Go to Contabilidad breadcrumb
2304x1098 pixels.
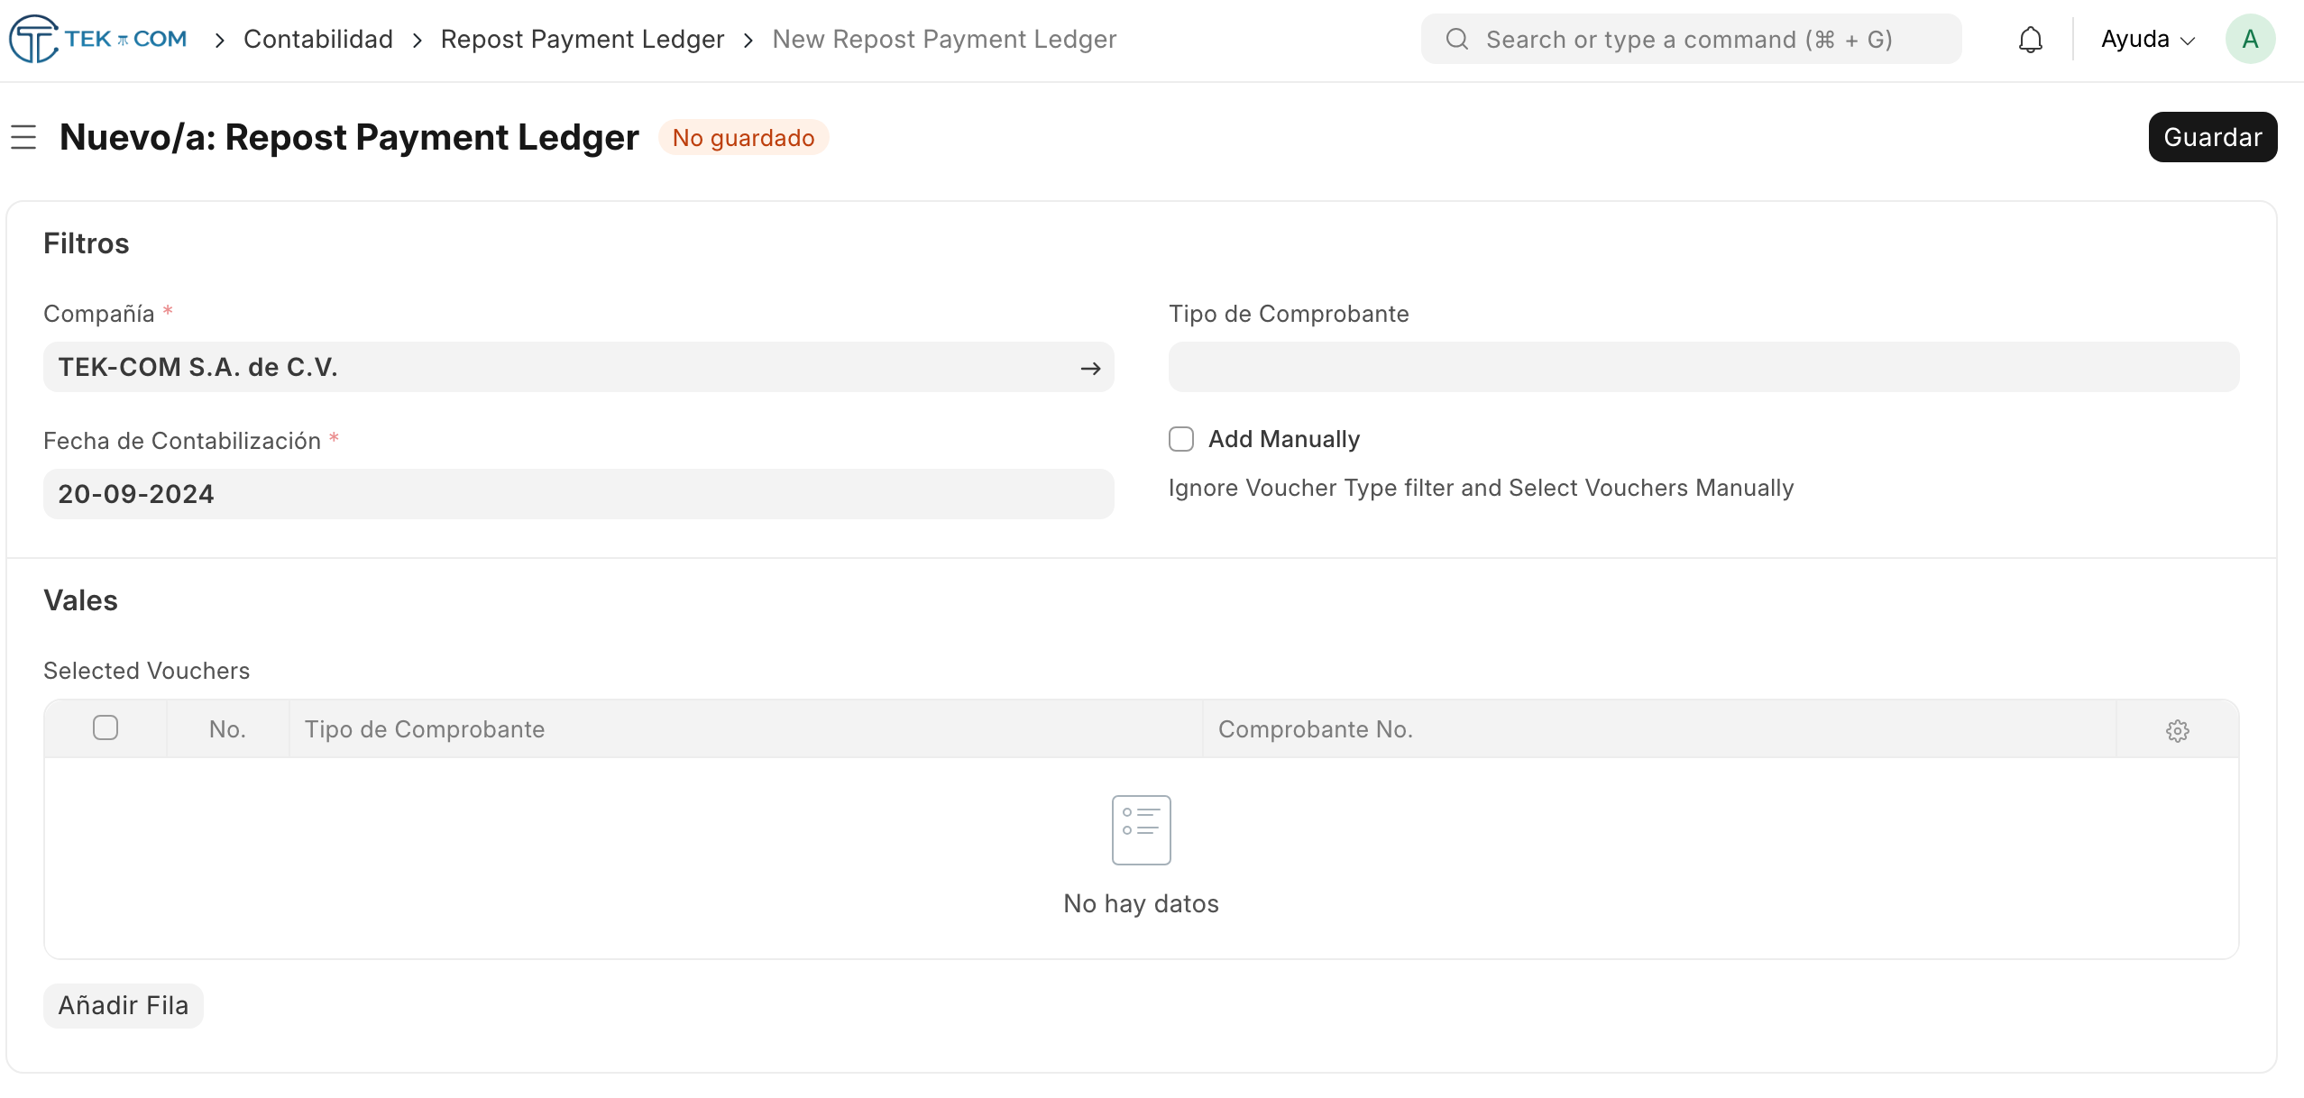pyautogui.click(x=318, y=39)
